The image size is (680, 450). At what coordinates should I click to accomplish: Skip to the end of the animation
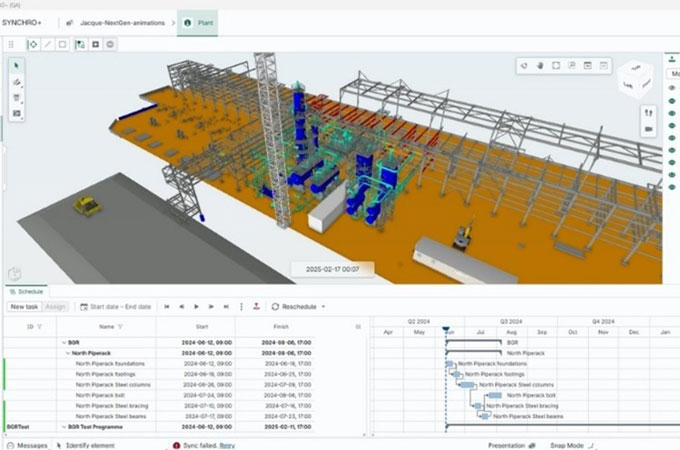(x=226, y=306)
